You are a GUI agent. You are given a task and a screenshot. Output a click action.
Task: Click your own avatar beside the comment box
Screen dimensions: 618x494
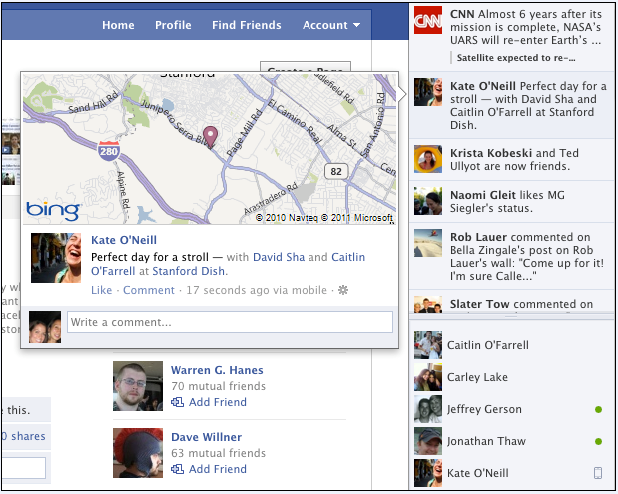pos(45,327)
